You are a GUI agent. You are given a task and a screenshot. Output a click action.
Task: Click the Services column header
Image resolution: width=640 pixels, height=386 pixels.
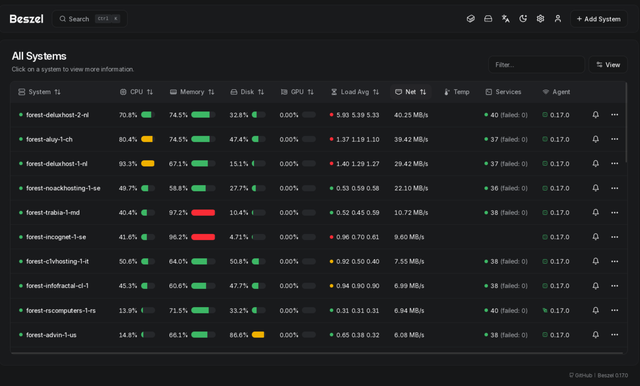coord(503,92)
